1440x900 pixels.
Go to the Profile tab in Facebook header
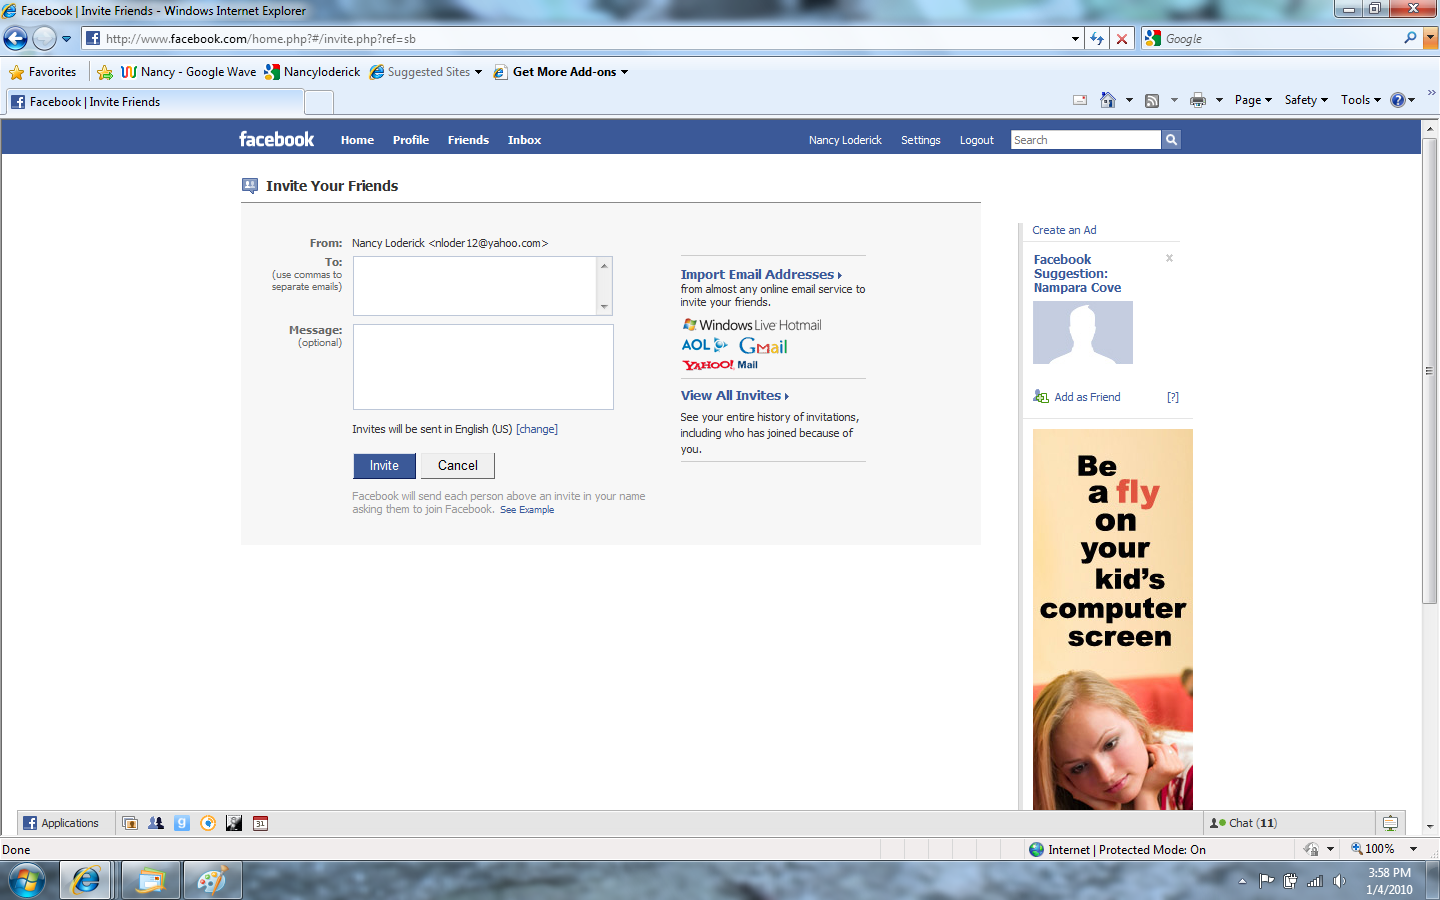coord(410,140)
